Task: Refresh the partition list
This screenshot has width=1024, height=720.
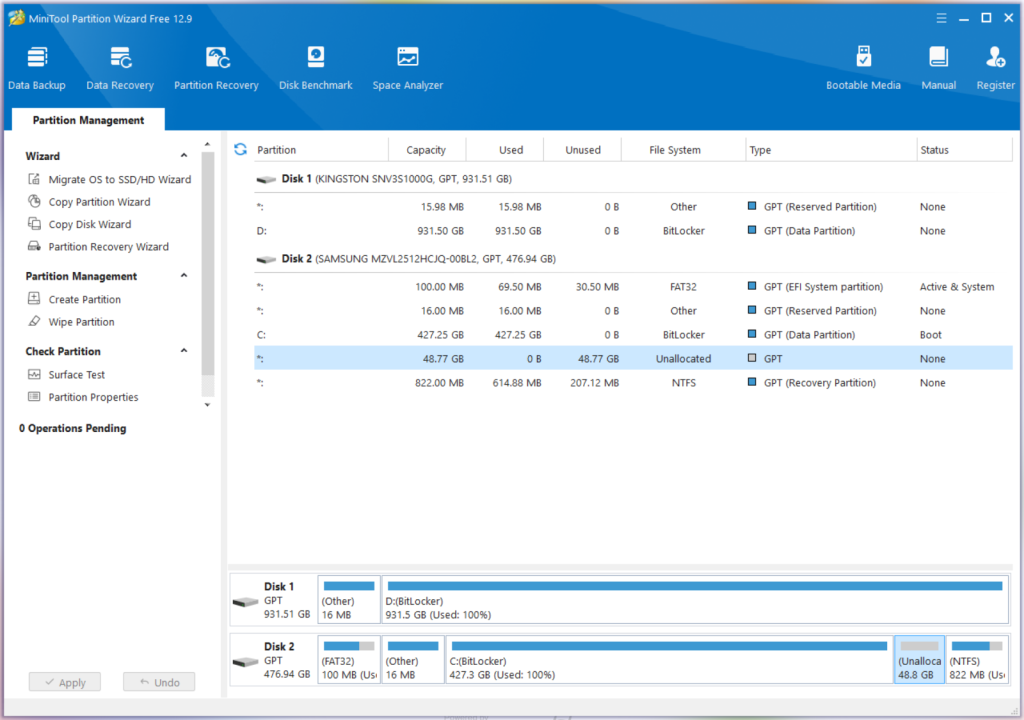Action: [x=240, y=150]
